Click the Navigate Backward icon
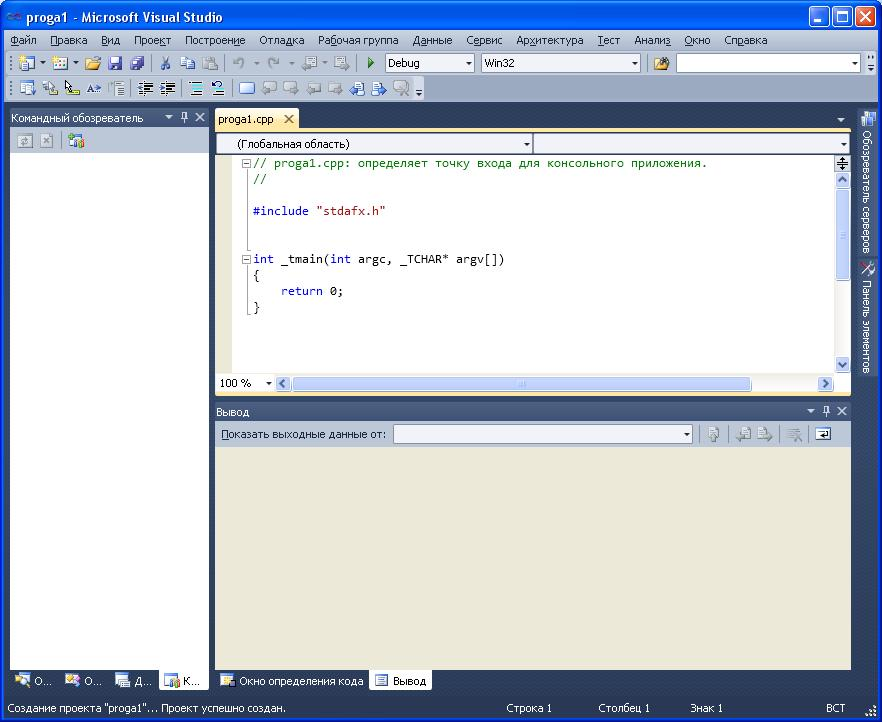 309,63
